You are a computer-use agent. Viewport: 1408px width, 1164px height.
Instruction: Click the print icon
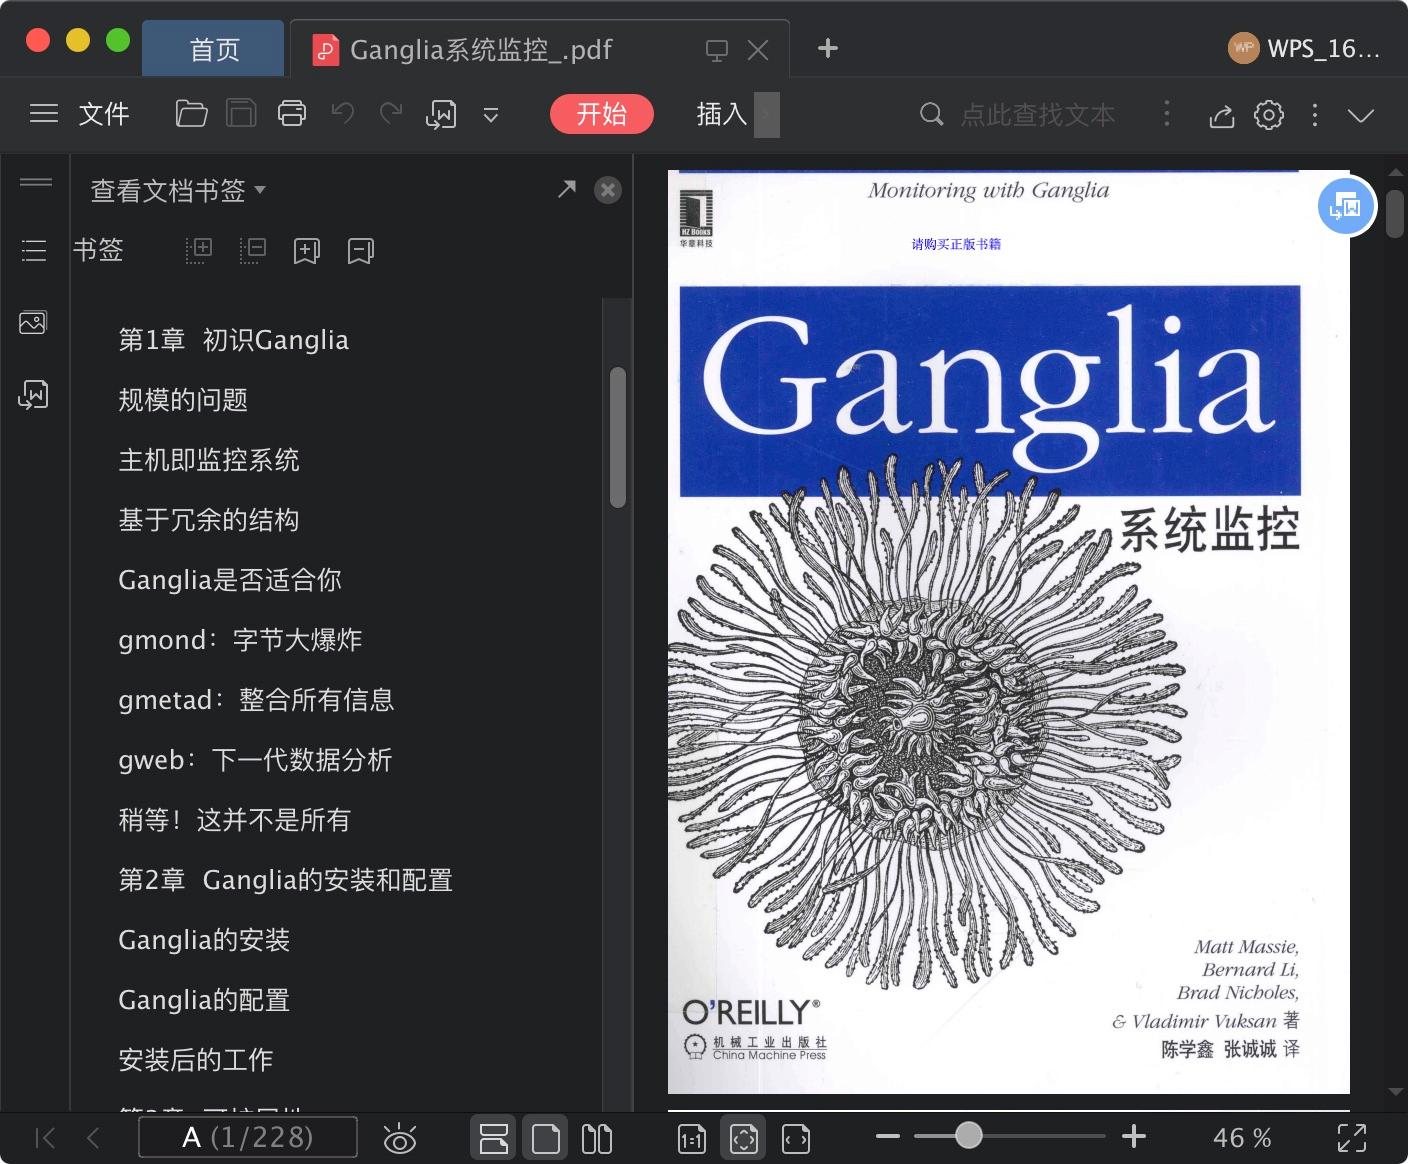[292, 114]
